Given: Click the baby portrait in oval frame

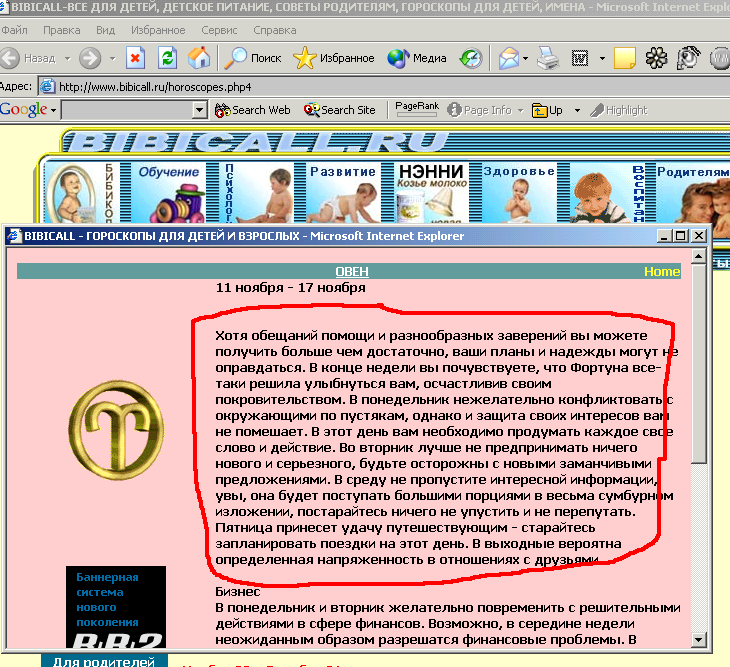Looking at the screenshot, I should click(71, 193).
